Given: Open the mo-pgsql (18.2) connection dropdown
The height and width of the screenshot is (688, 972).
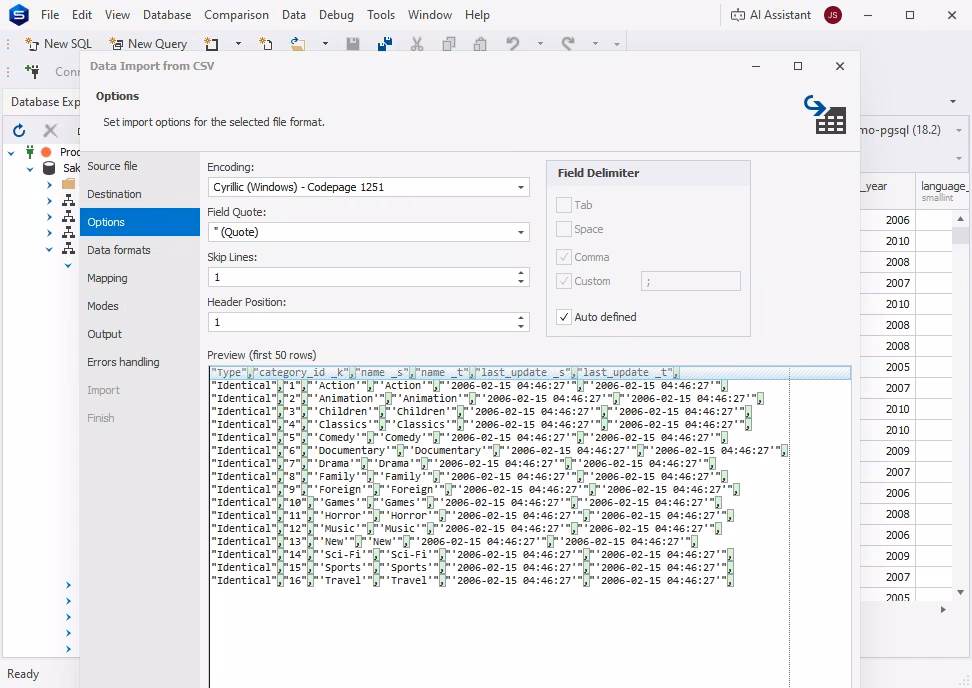Looking at the screenshot, I should point(958,130).
